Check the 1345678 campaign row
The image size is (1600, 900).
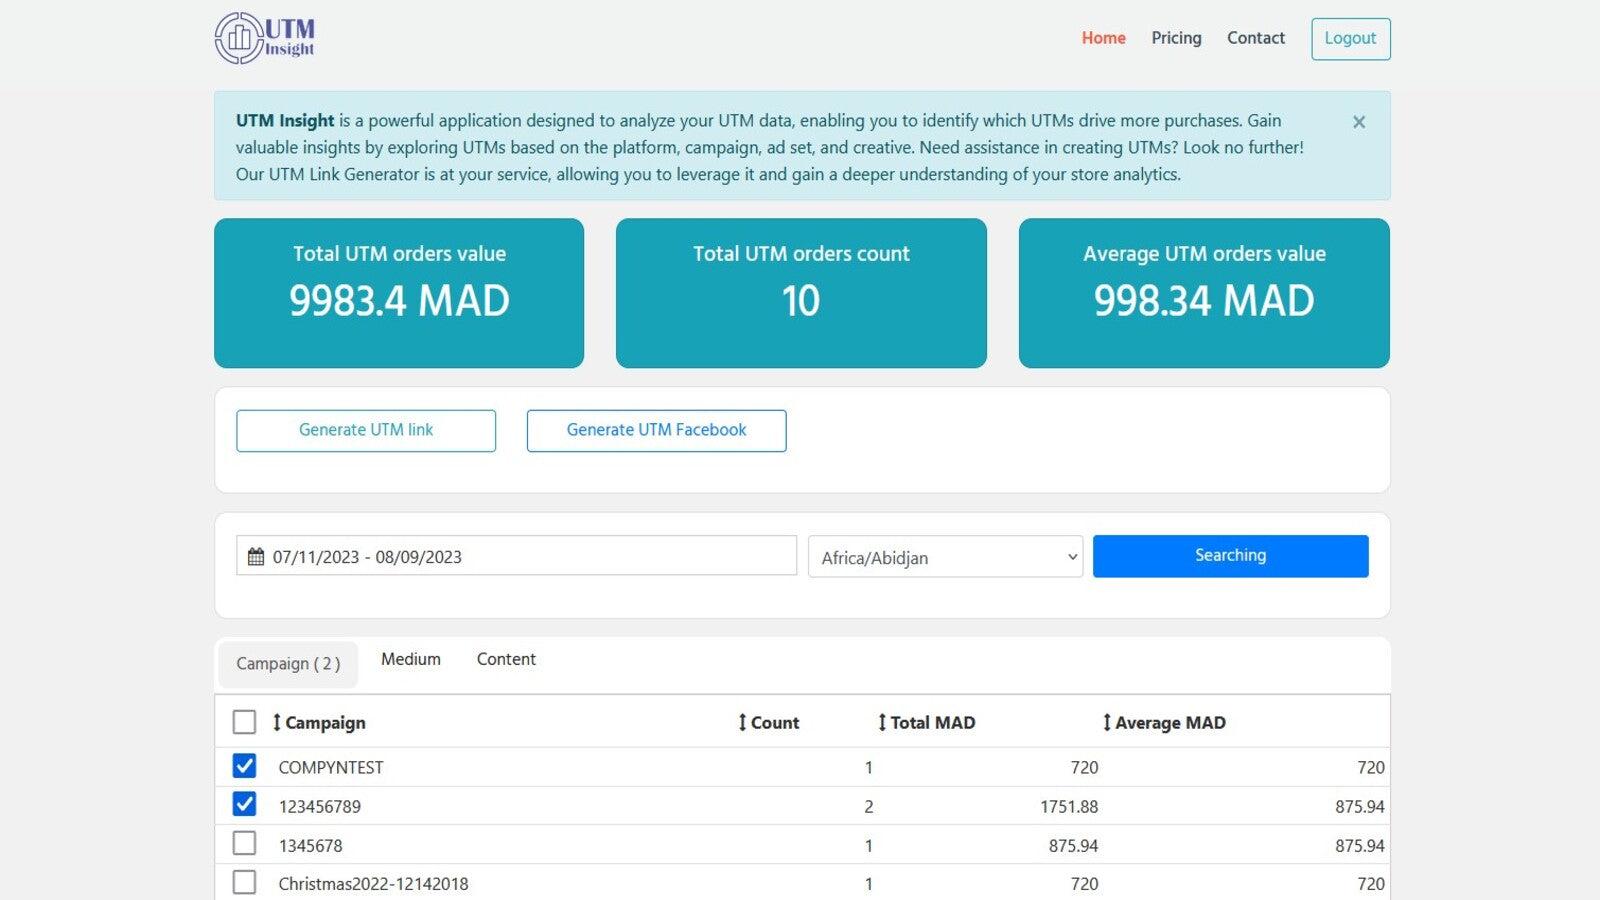pyautogui.click(x=244, y=844)
